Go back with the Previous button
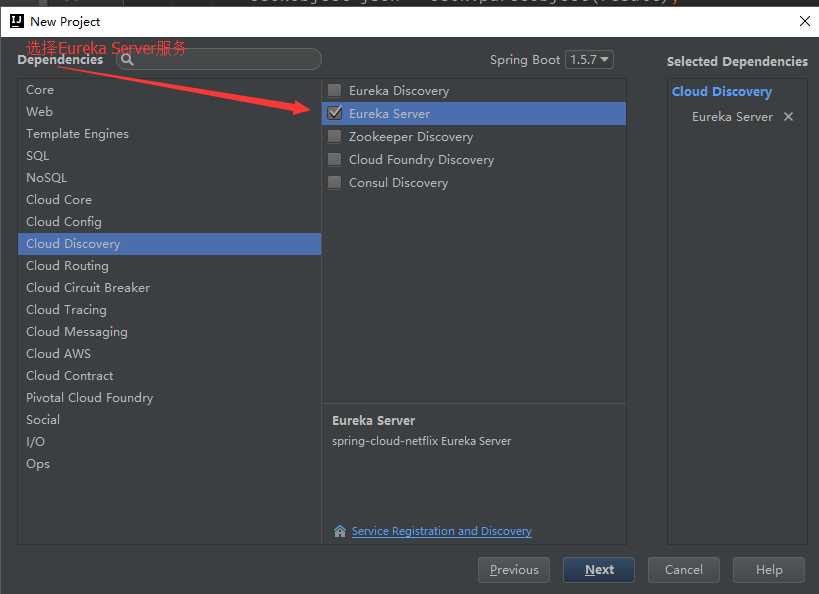Screen dimensions: 819x594 (514, 569)
